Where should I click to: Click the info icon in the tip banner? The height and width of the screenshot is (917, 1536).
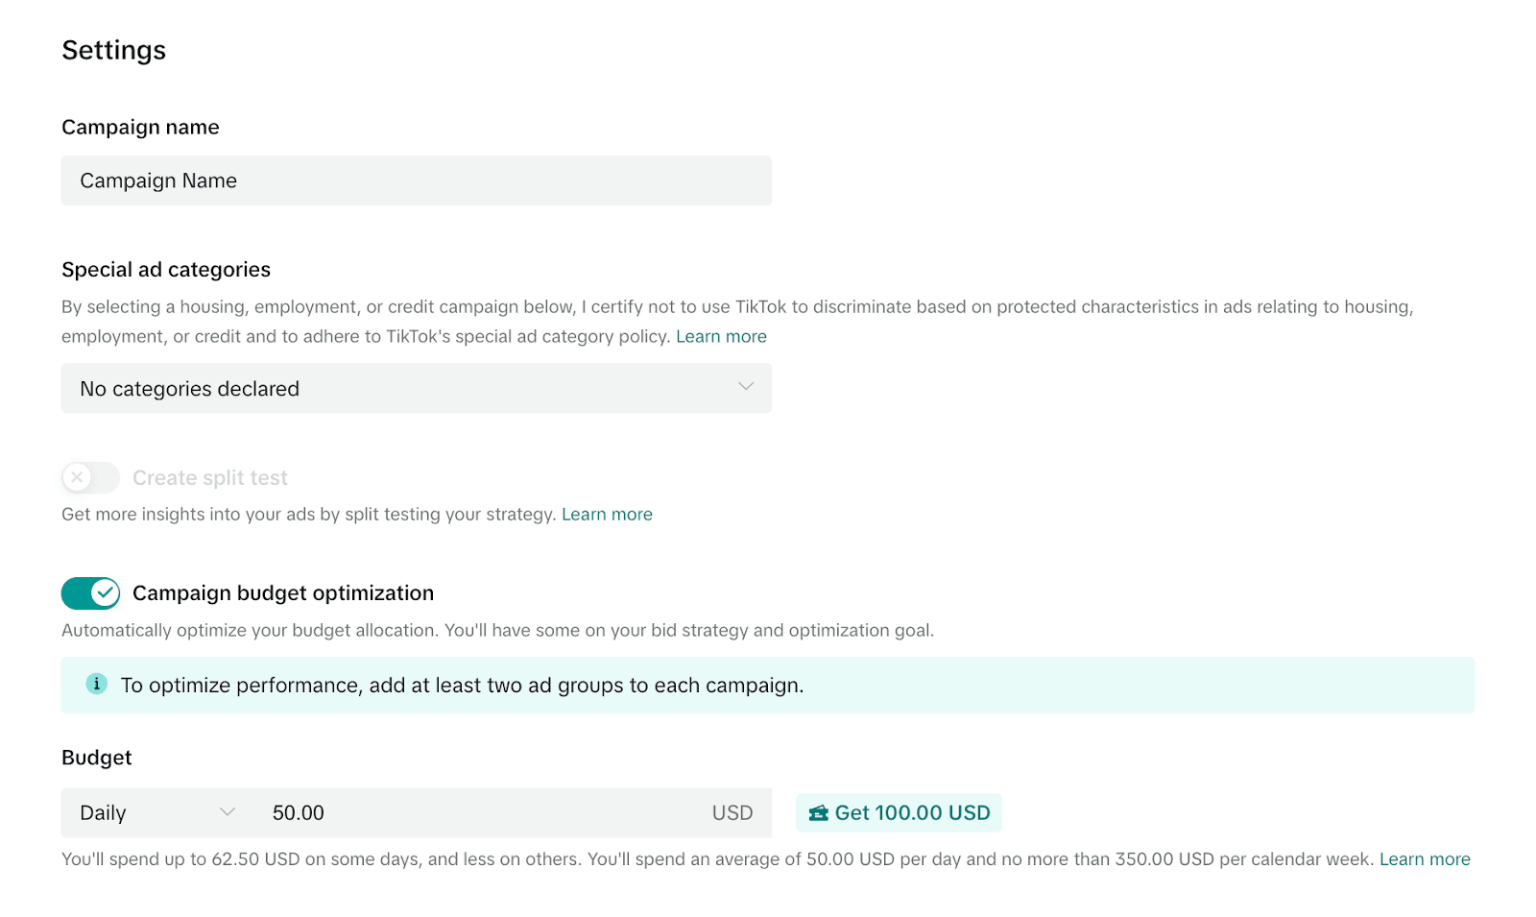pos(96,685)
